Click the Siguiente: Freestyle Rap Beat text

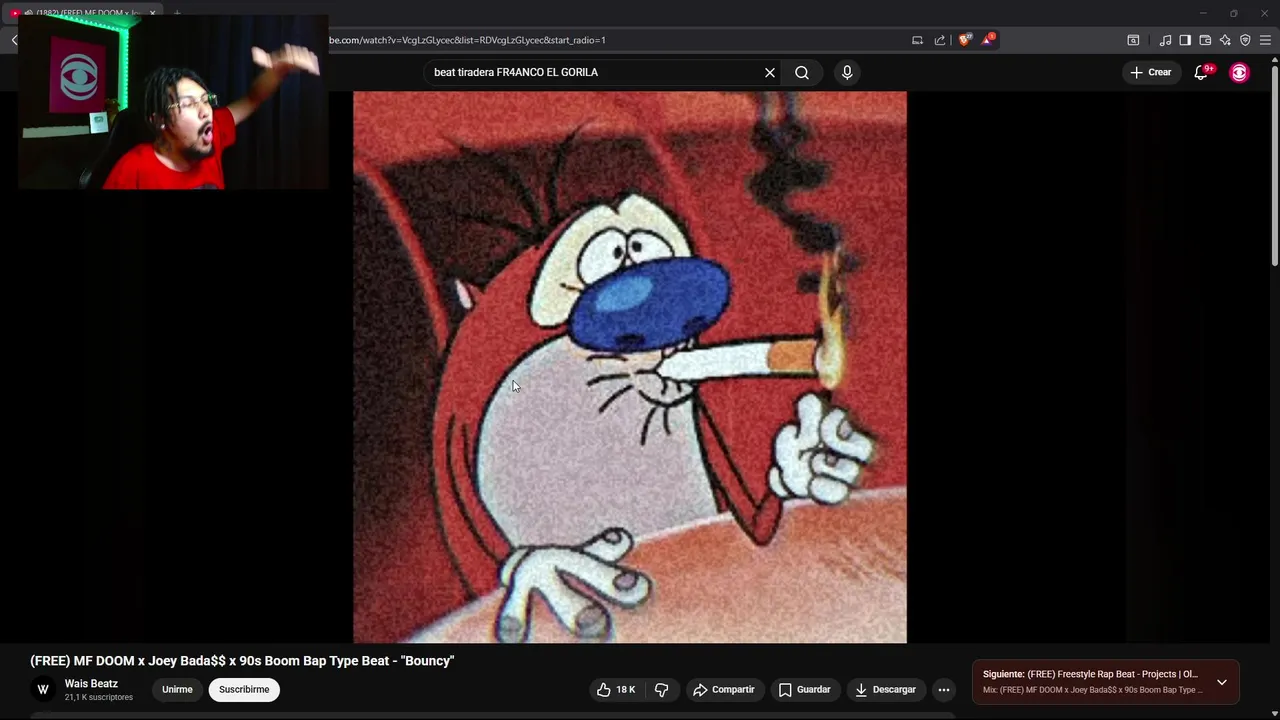click(1090, 674)
